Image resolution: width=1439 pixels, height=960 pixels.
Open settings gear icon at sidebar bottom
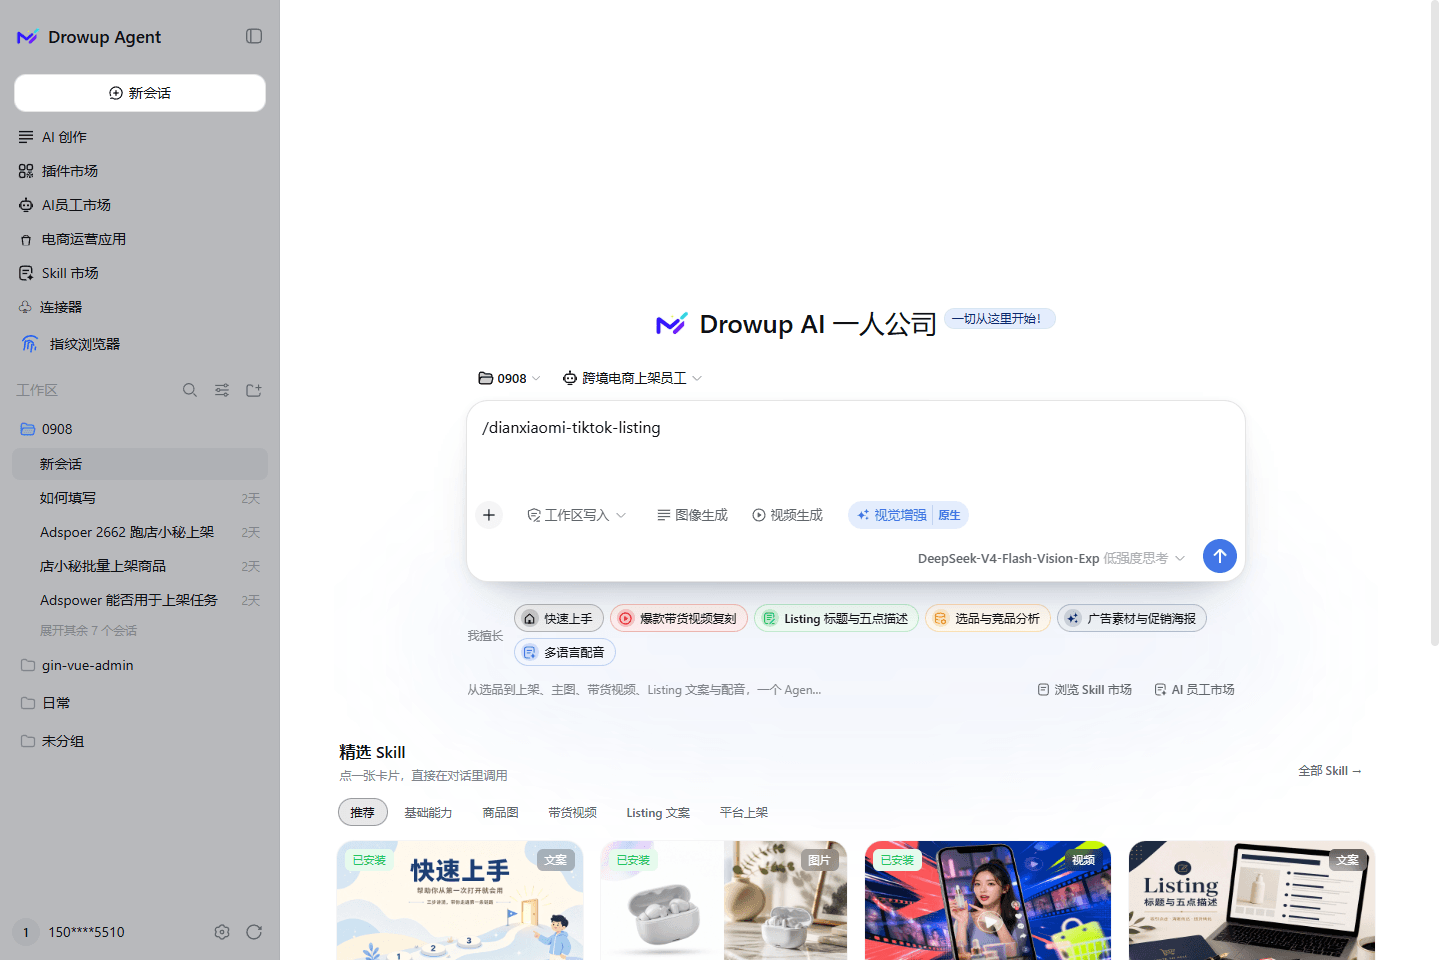tap(222, 932)
